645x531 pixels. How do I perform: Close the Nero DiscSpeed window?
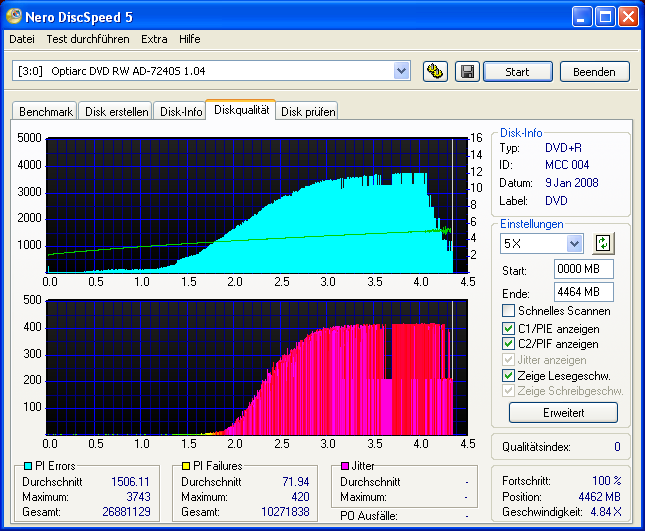coord(629,17)
